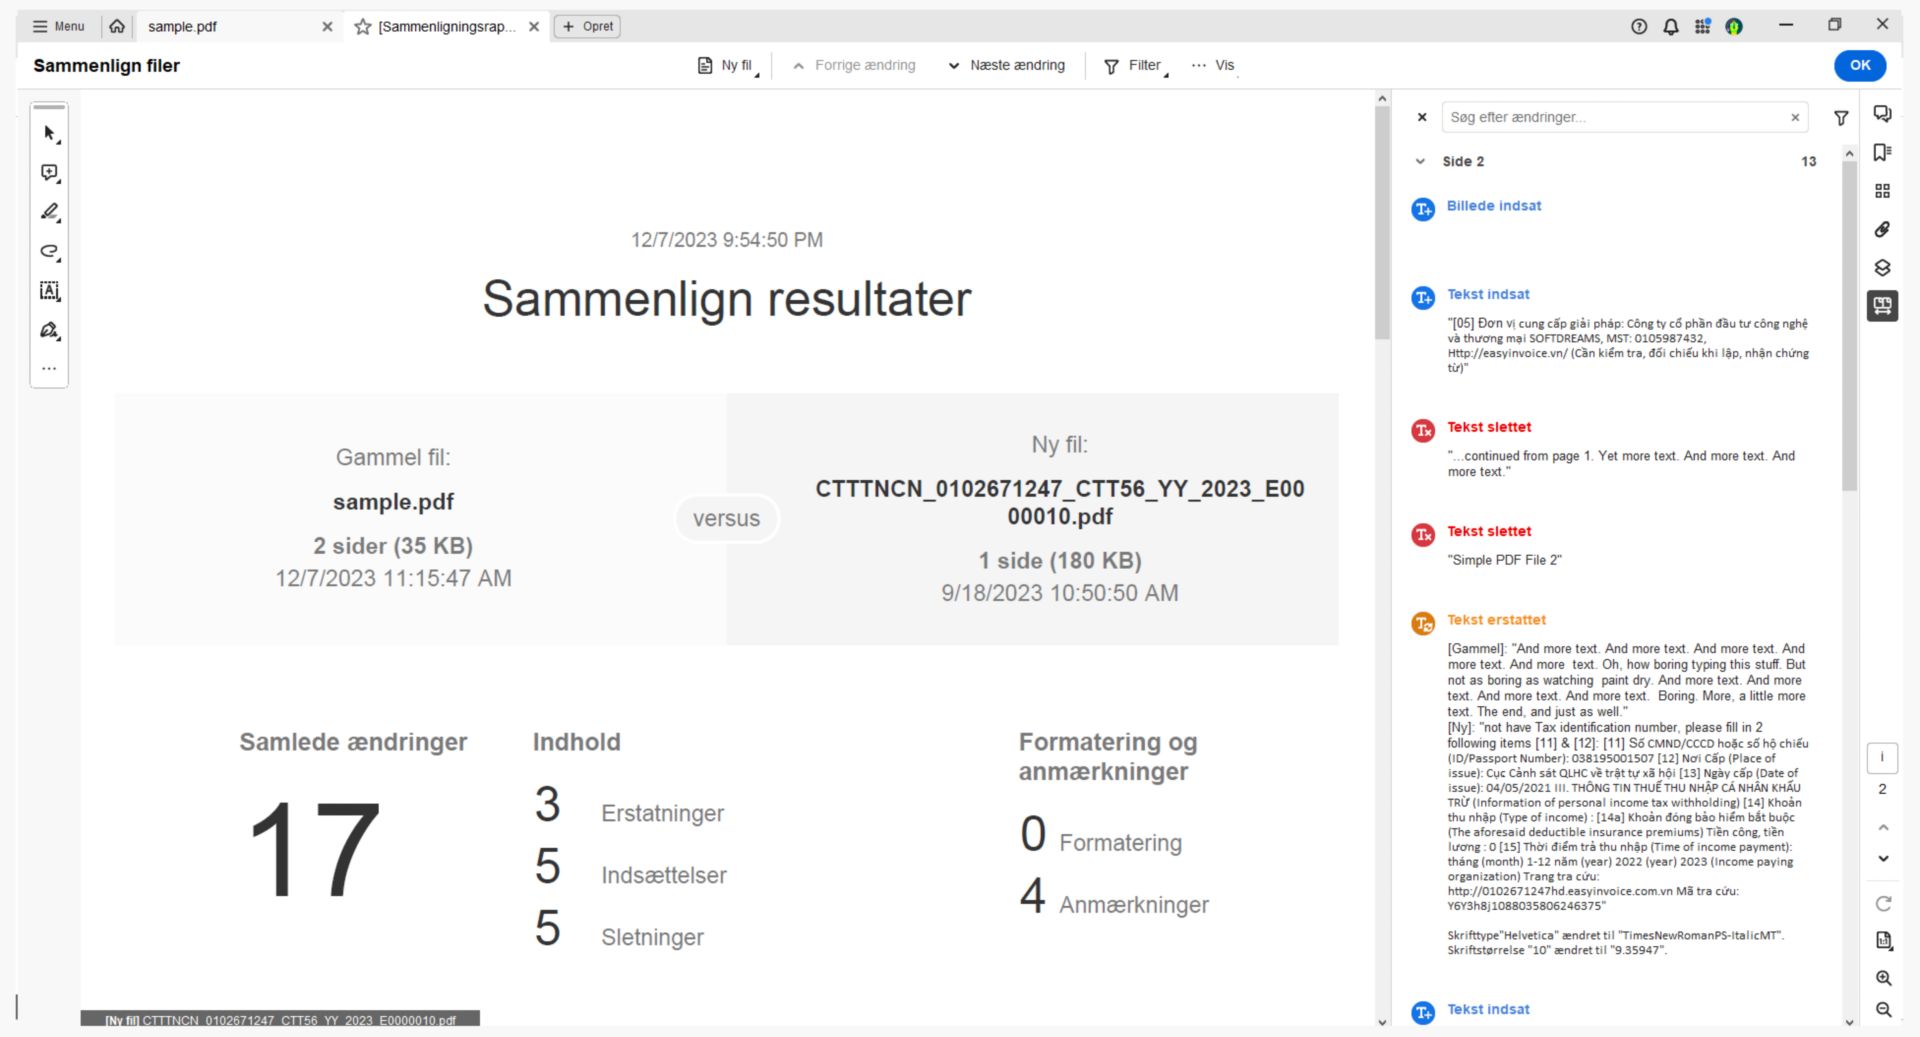Image resolution: width=1920 pixels, height=1037 pixels.
Task: Rotate the page view
Action: pyautogui.click(x=1883, y=904)
